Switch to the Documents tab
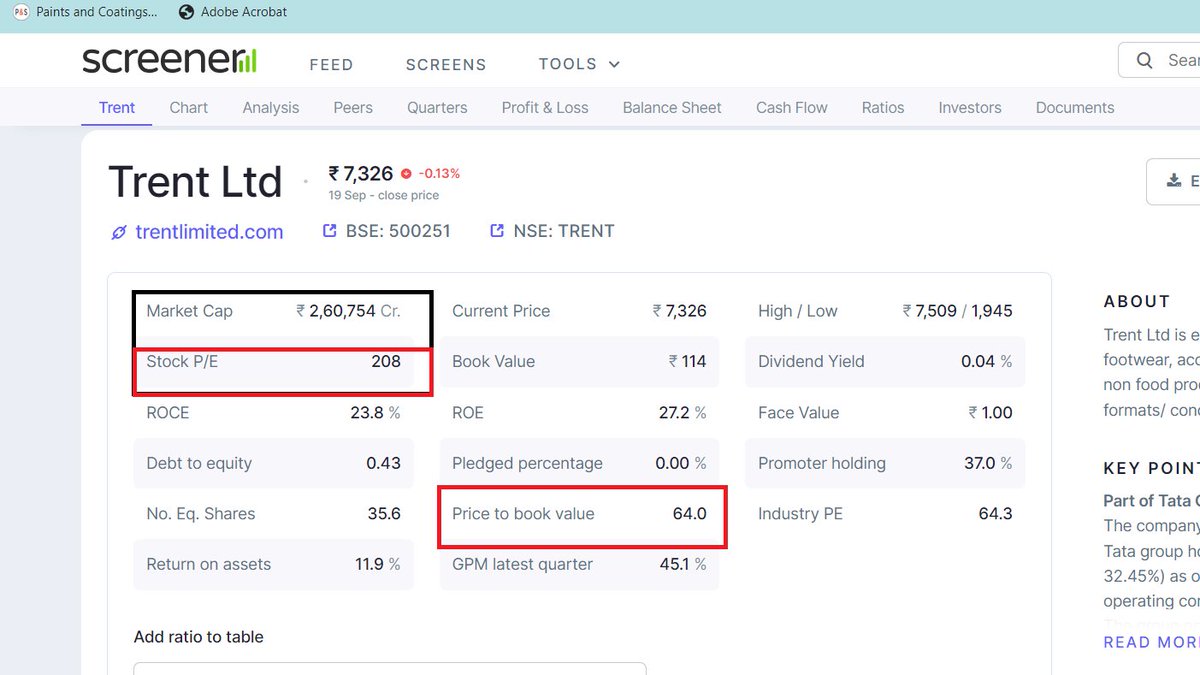This screenshot has width=1200, height=675. point(1075,108)
